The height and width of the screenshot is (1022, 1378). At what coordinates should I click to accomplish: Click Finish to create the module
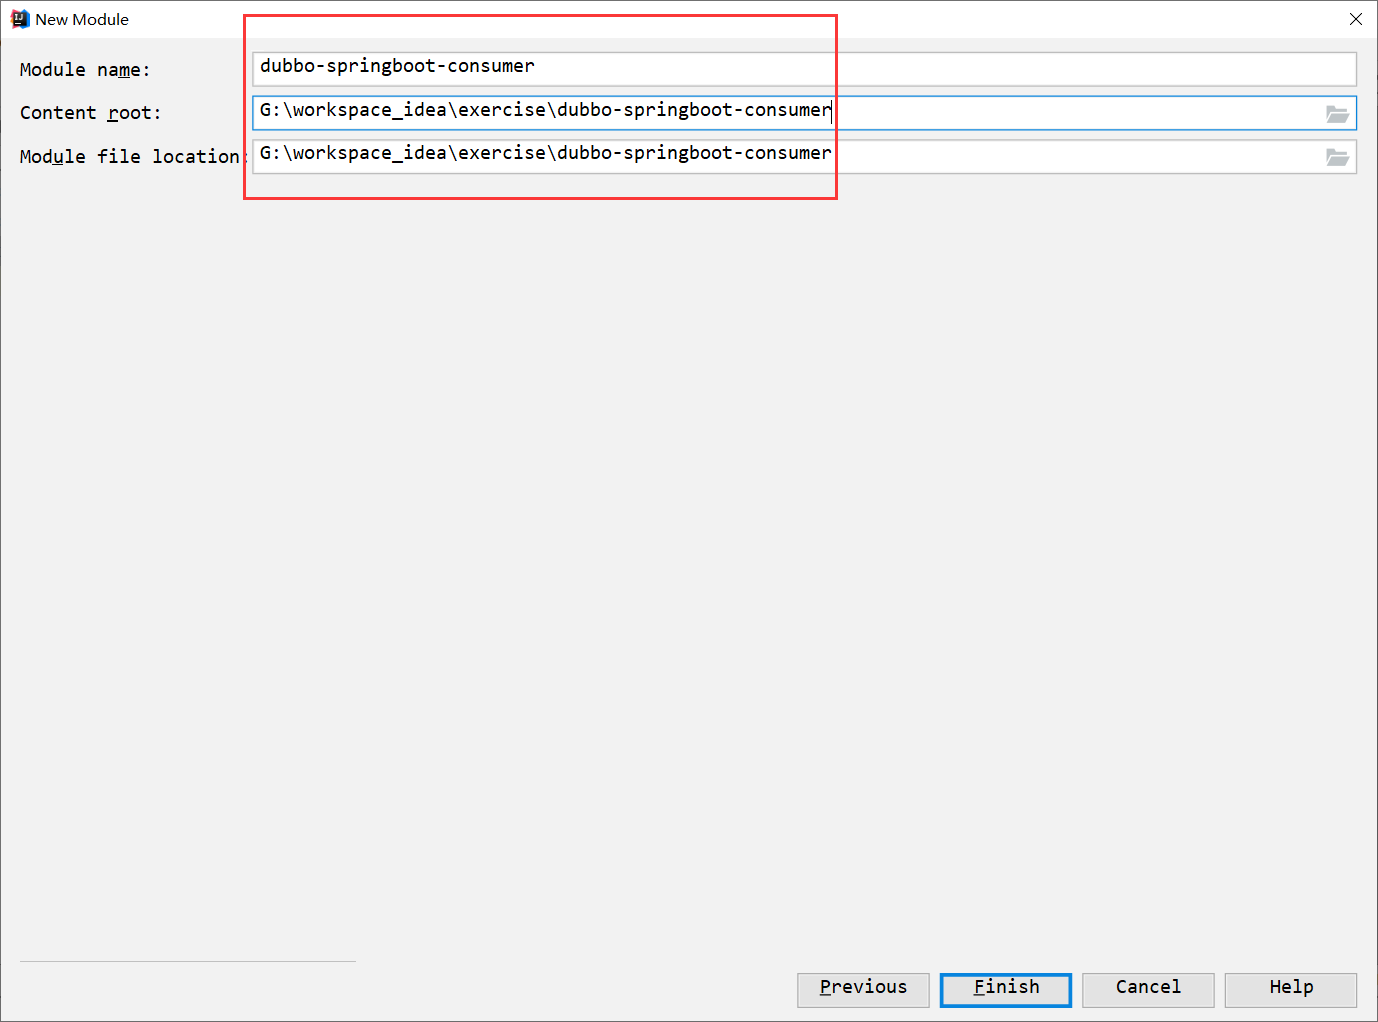tap(1006, 990)
